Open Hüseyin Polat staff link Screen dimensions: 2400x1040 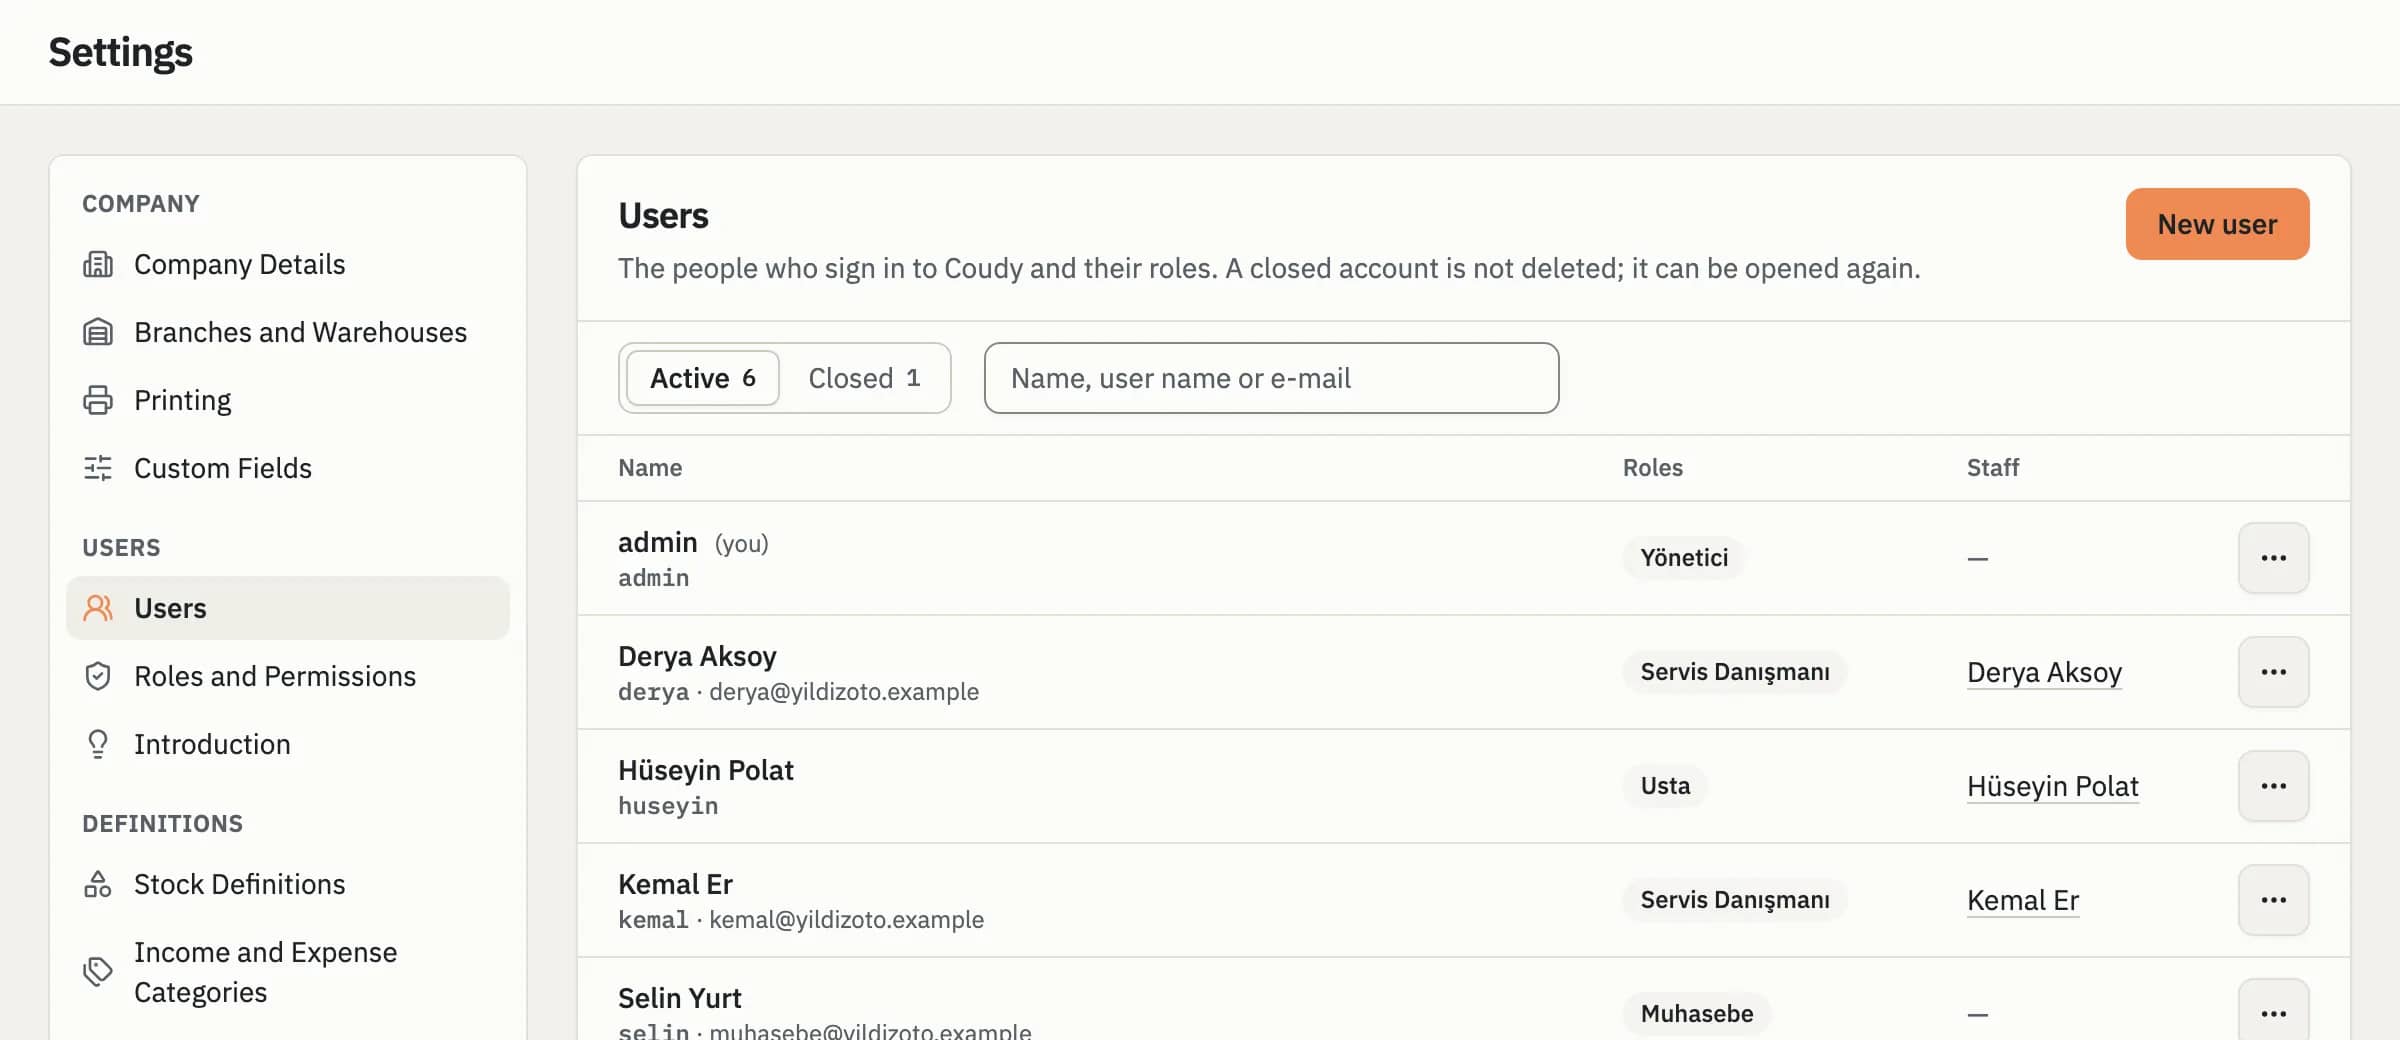(x=2052, y=786)
